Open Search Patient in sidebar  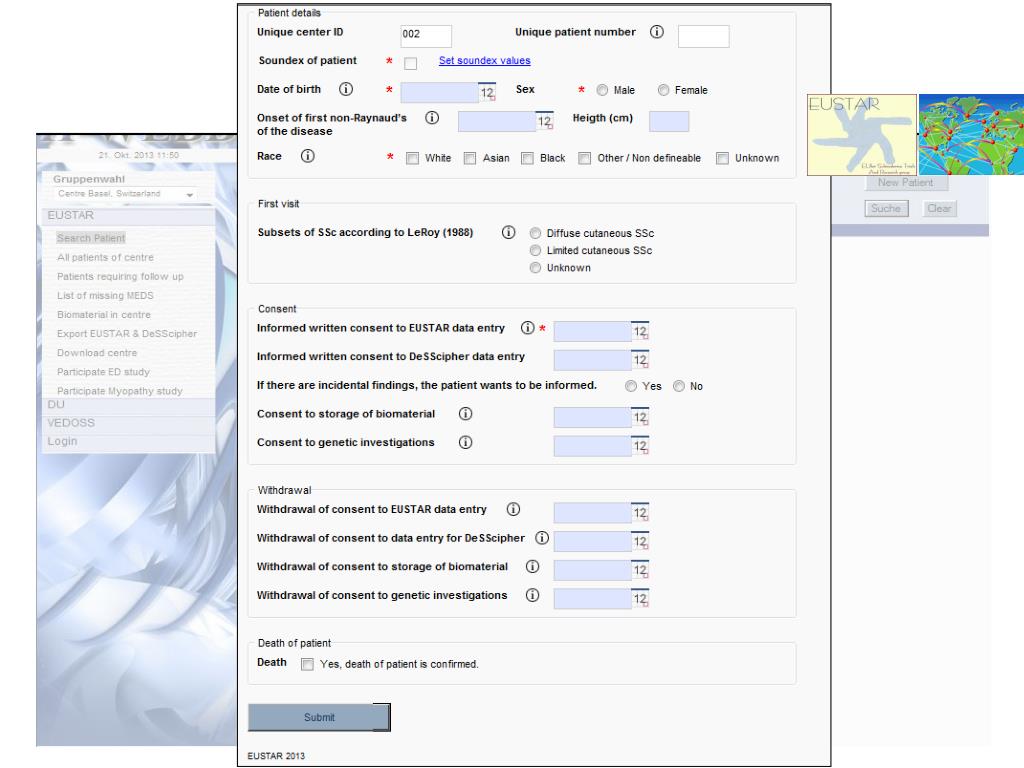(x=91, y=238)
